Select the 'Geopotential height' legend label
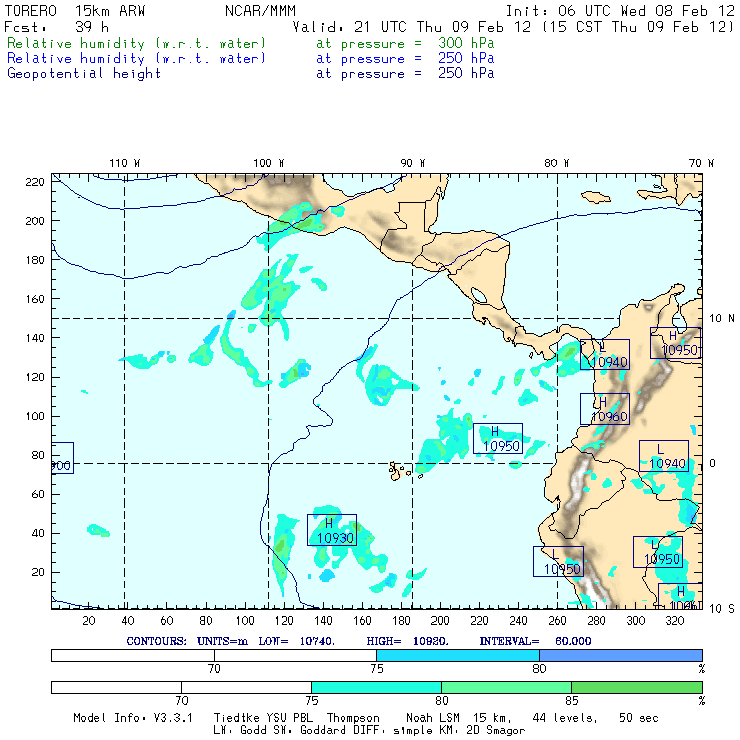740x740 pixels. (x=84, y=74)
